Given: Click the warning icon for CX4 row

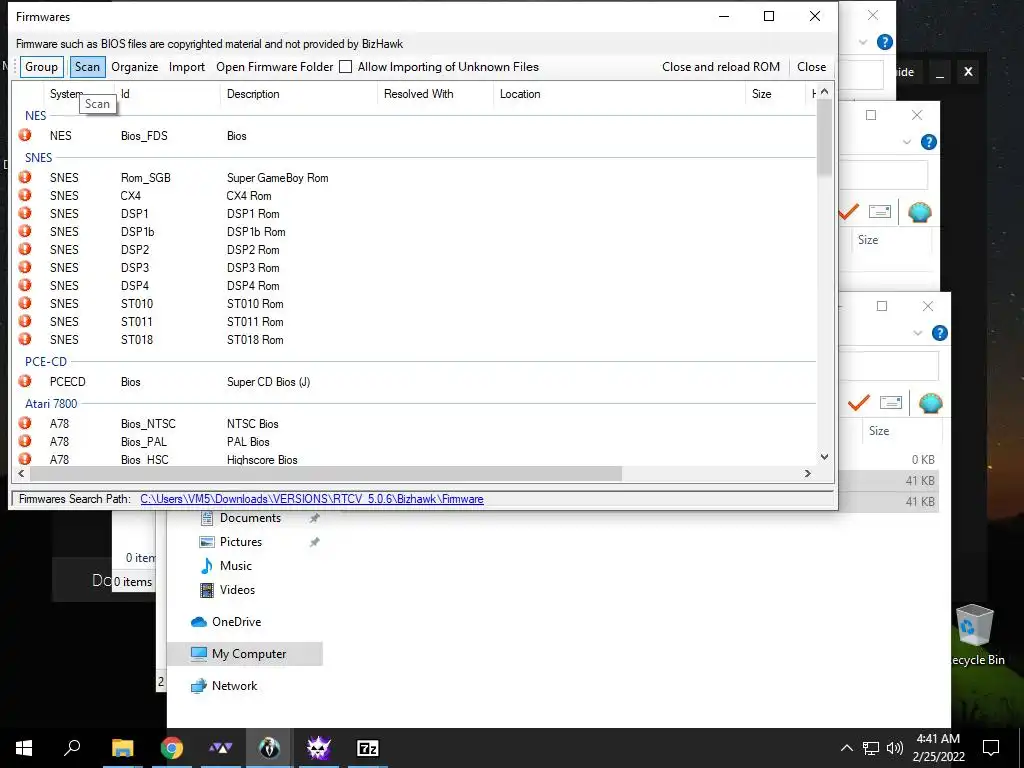Looking at the screenshot, I should click(x=25, y=195).
